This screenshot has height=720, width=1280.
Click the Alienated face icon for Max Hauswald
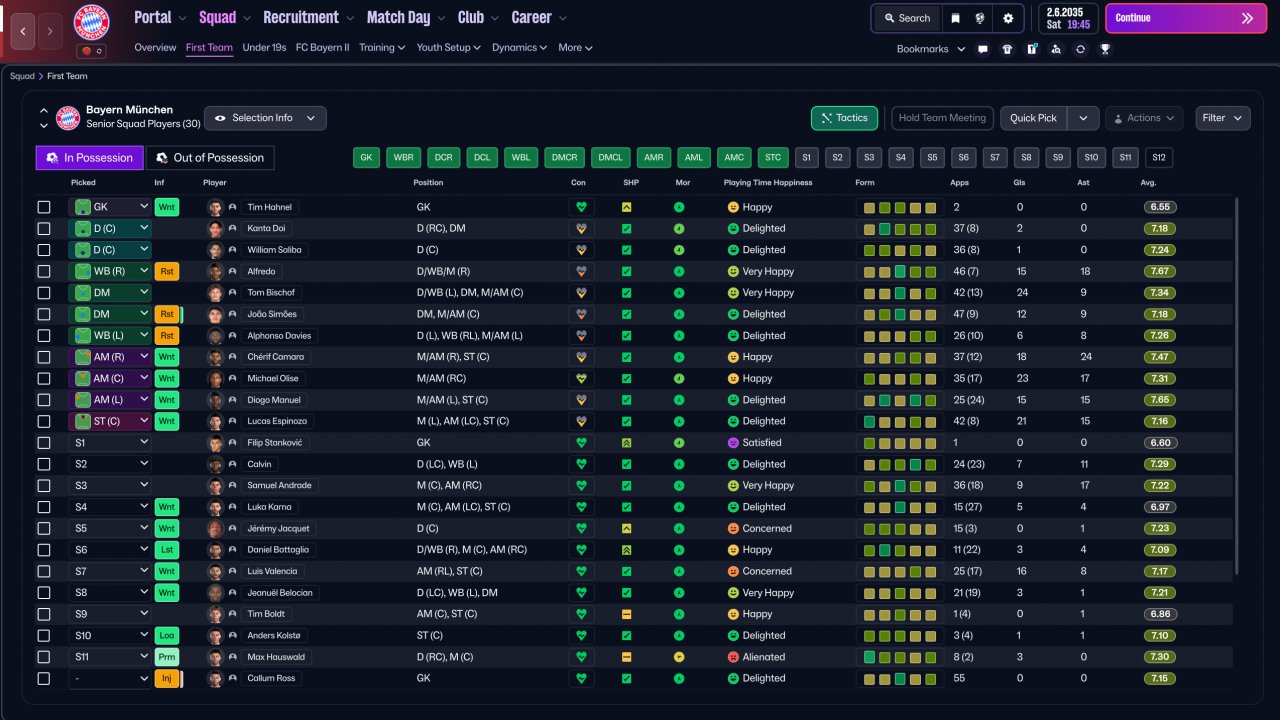click(733, 657)
